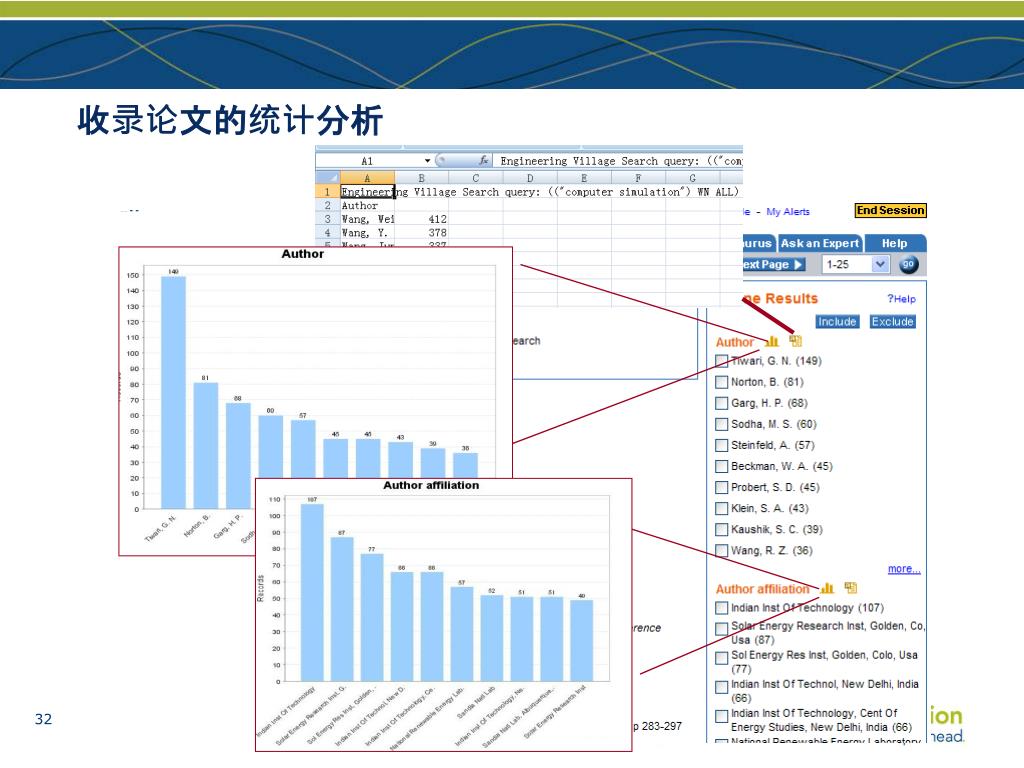Image resolution: width=1024 pixels, height=768 pixels.
Task: Tick the Garg, H. P. (68) checkbox
Action: 722,403
